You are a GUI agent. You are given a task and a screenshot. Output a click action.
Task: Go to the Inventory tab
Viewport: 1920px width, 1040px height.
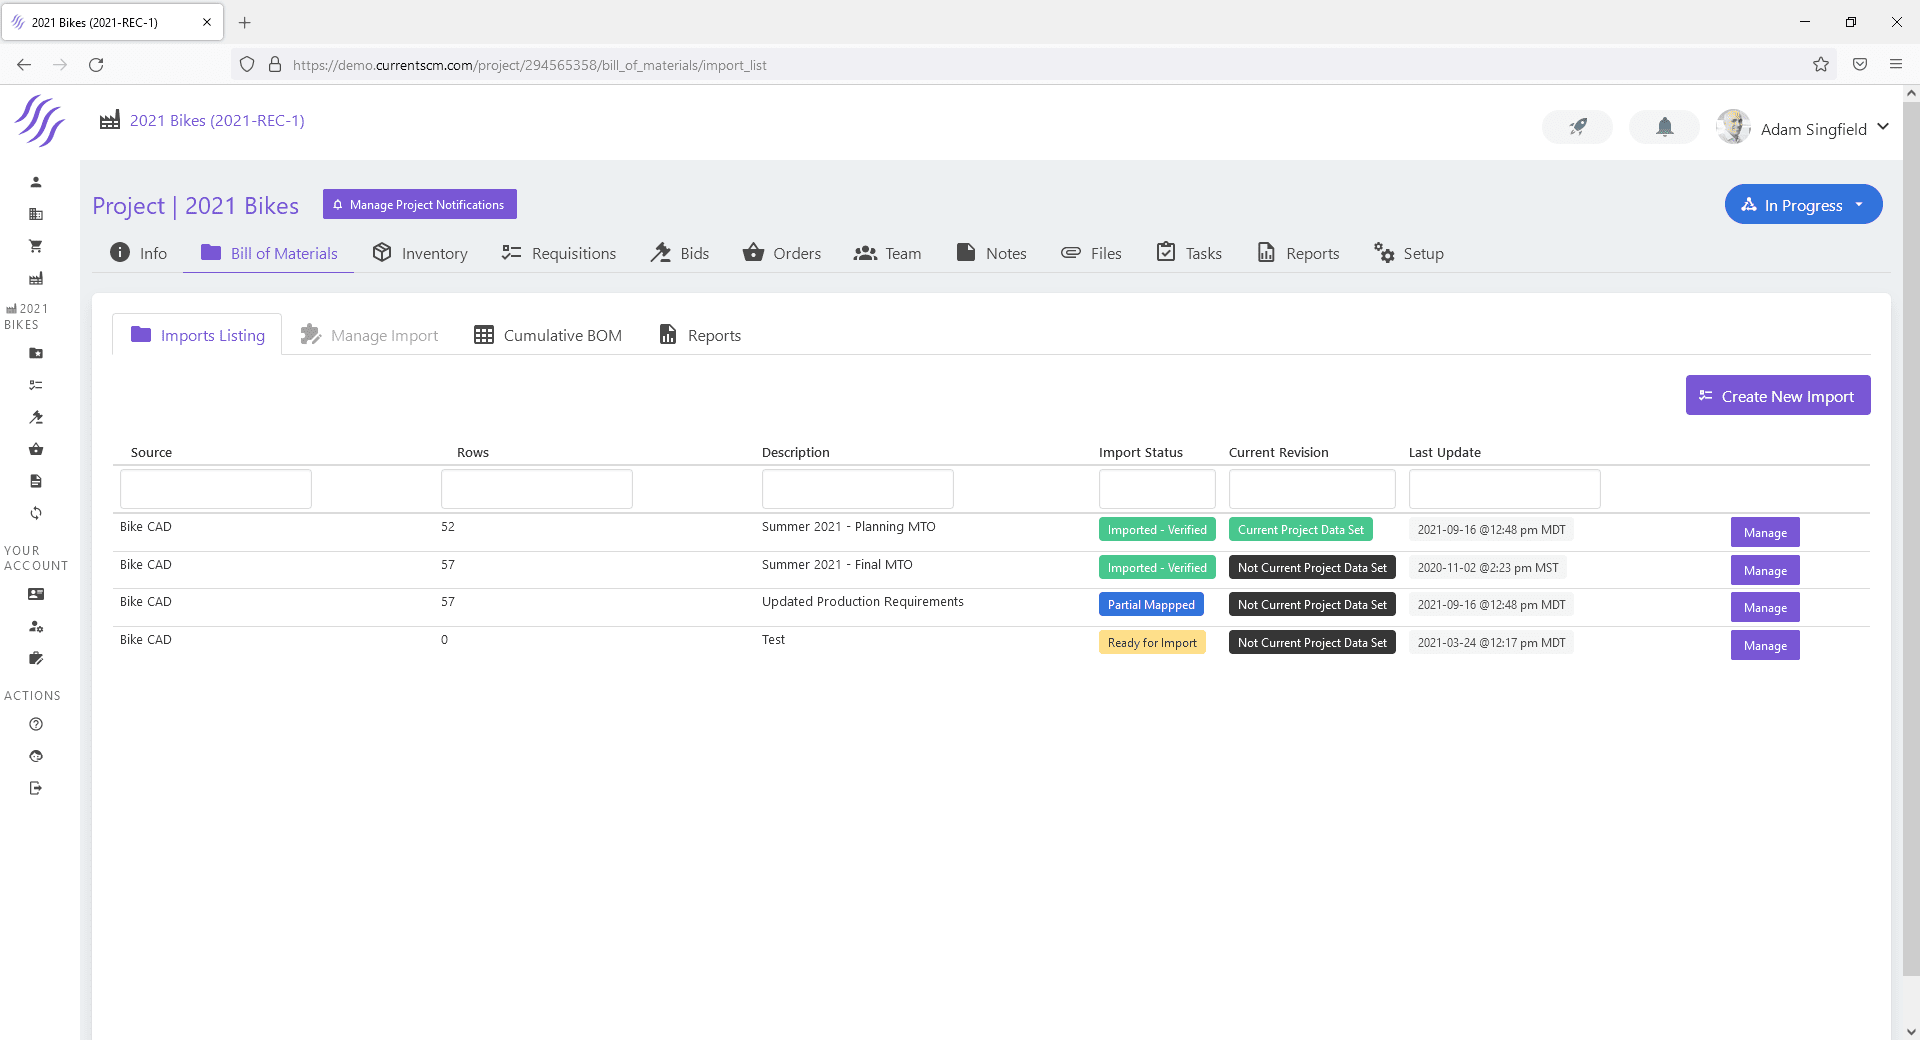(420, 254)
